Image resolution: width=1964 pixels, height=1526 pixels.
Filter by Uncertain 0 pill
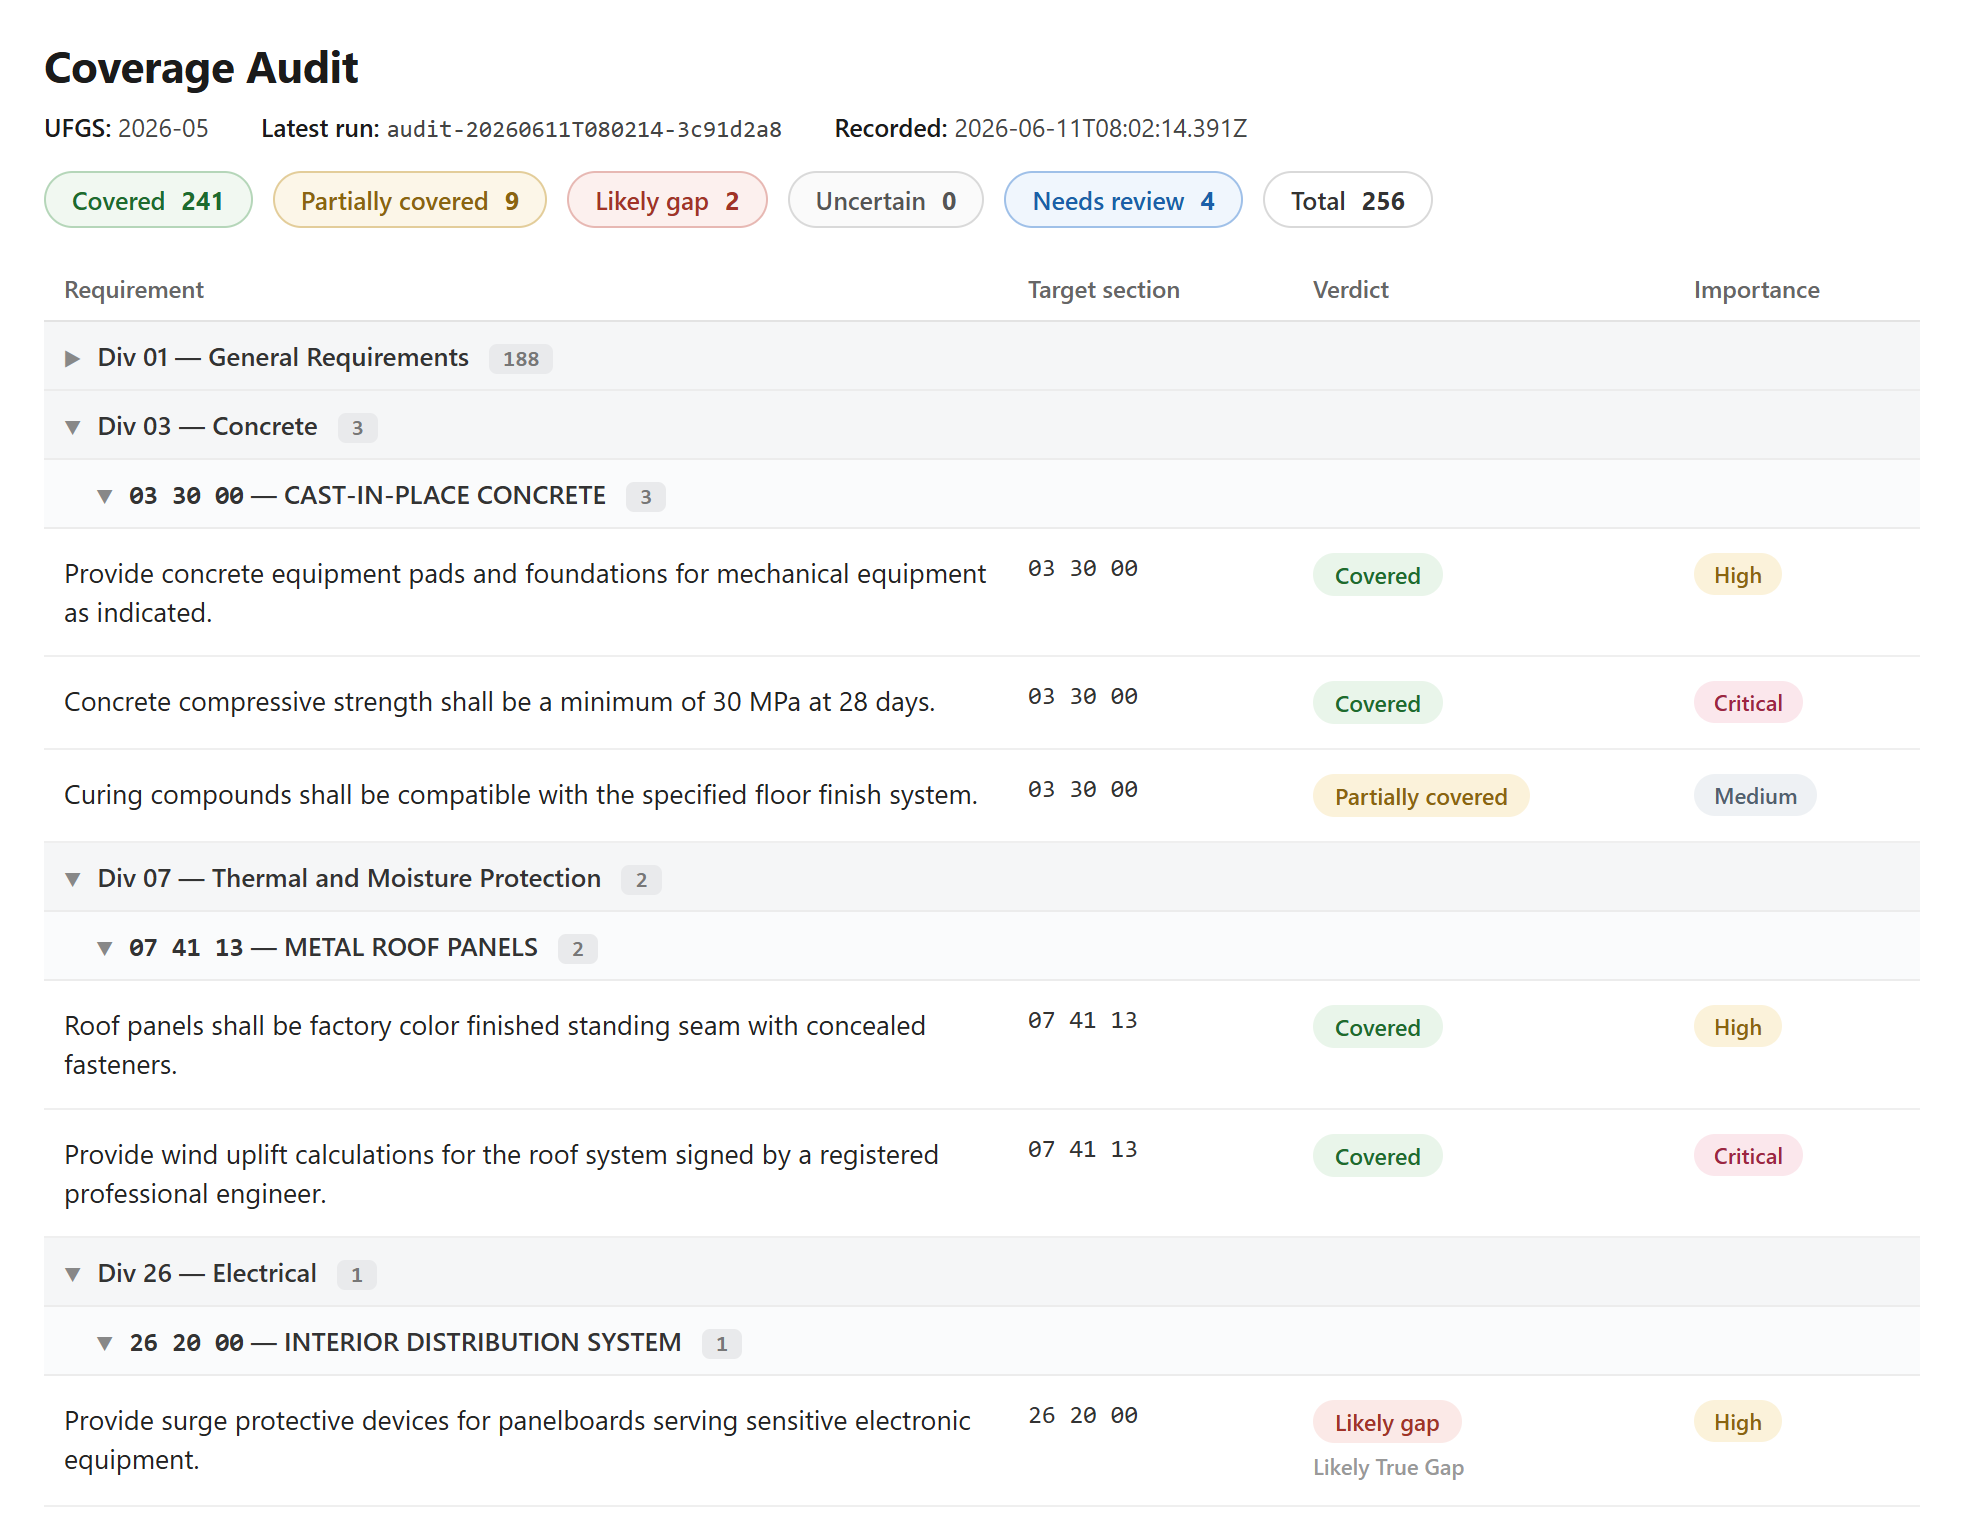(x=886, y=200)
